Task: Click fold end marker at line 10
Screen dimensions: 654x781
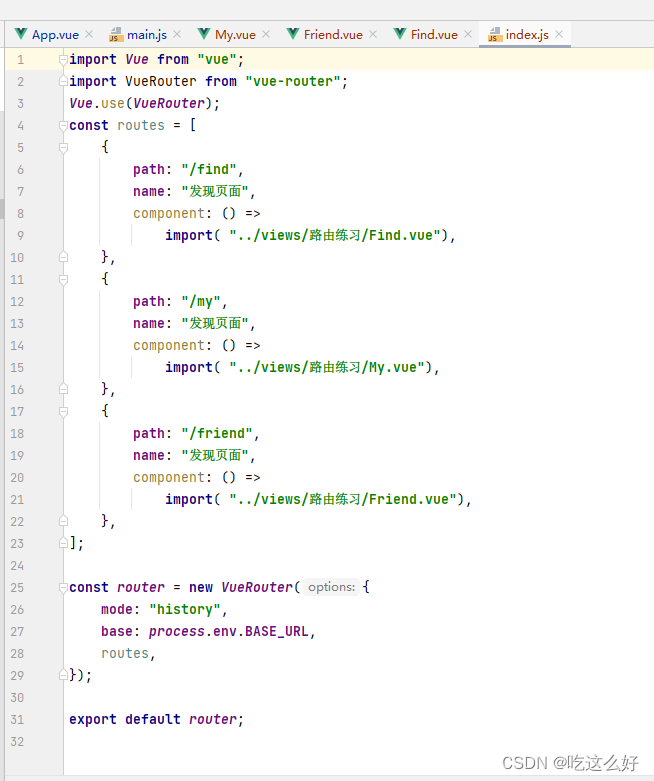Action: pyautogui.click(x=63, y=257)
